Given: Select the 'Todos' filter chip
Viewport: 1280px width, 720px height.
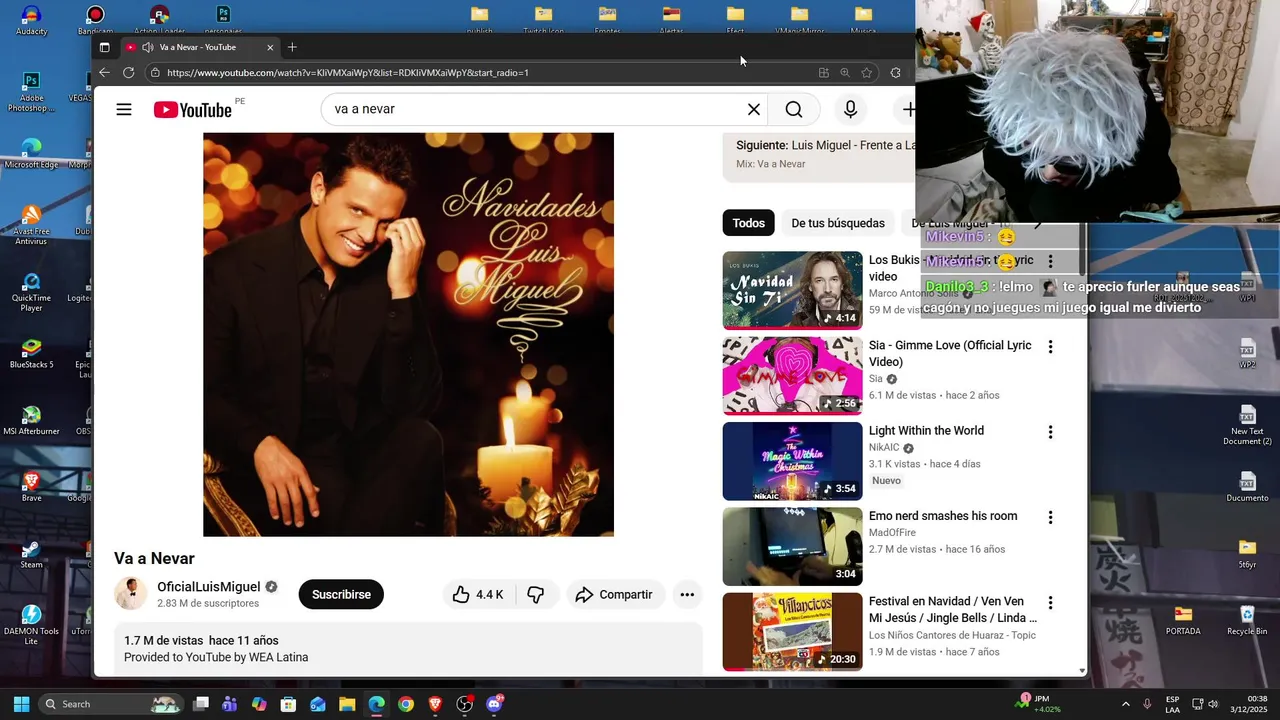Looking at the screenshot, I should 748,223.
